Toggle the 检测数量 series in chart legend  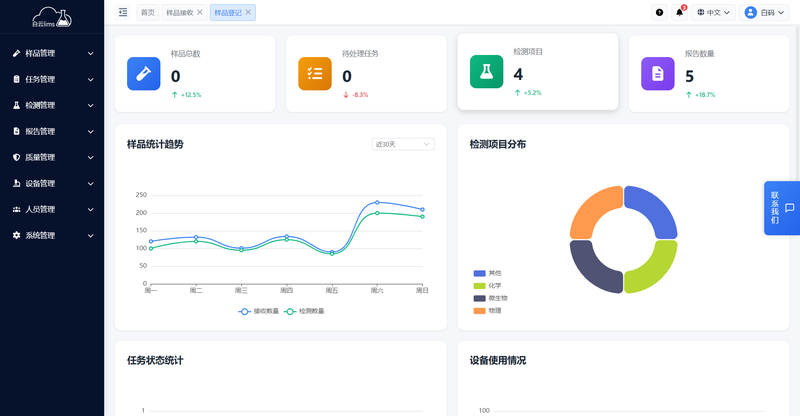point(305,311)
